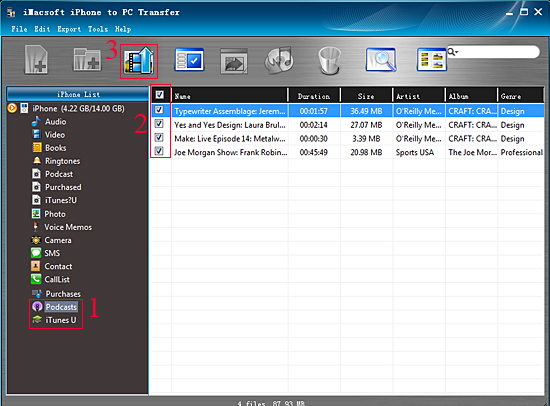Select the iPhone (4.22 GB/14.00 GB) device

pos(78,108)
